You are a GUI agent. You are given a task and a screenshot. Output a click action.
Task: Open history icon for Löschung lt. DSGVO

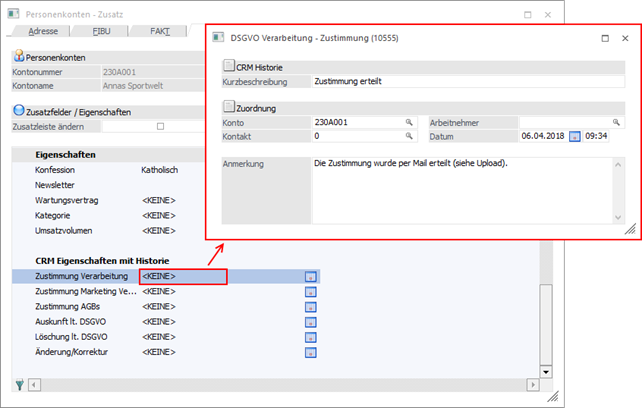(x=310, y=337)
